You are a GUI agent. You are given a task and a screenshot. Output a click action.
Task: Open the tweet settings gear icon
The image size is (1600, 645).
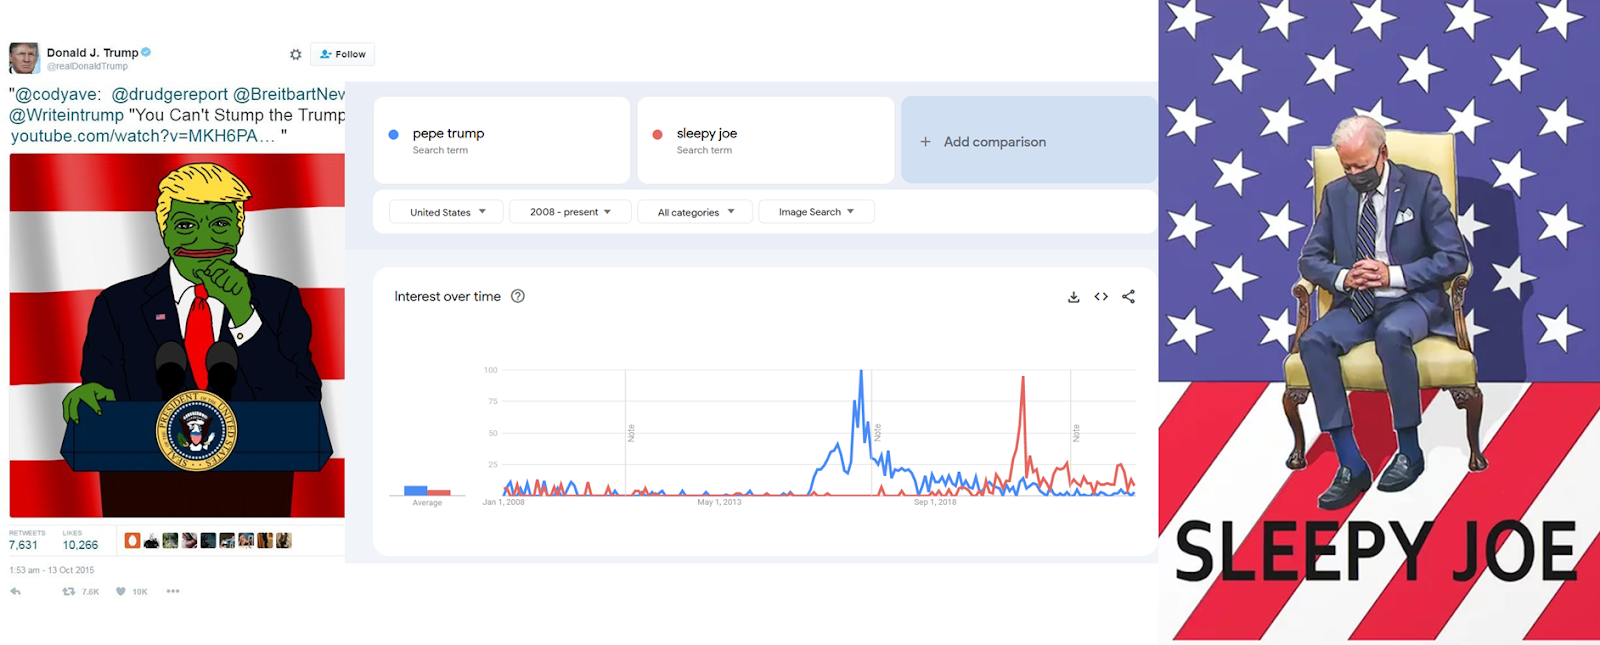[x=295, y=55]
